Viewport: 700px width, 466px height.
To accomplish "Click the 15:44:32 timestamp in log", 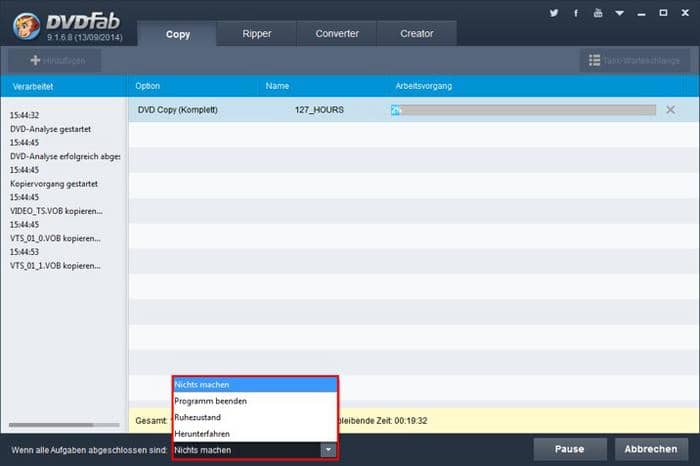I will click(25, 115).
